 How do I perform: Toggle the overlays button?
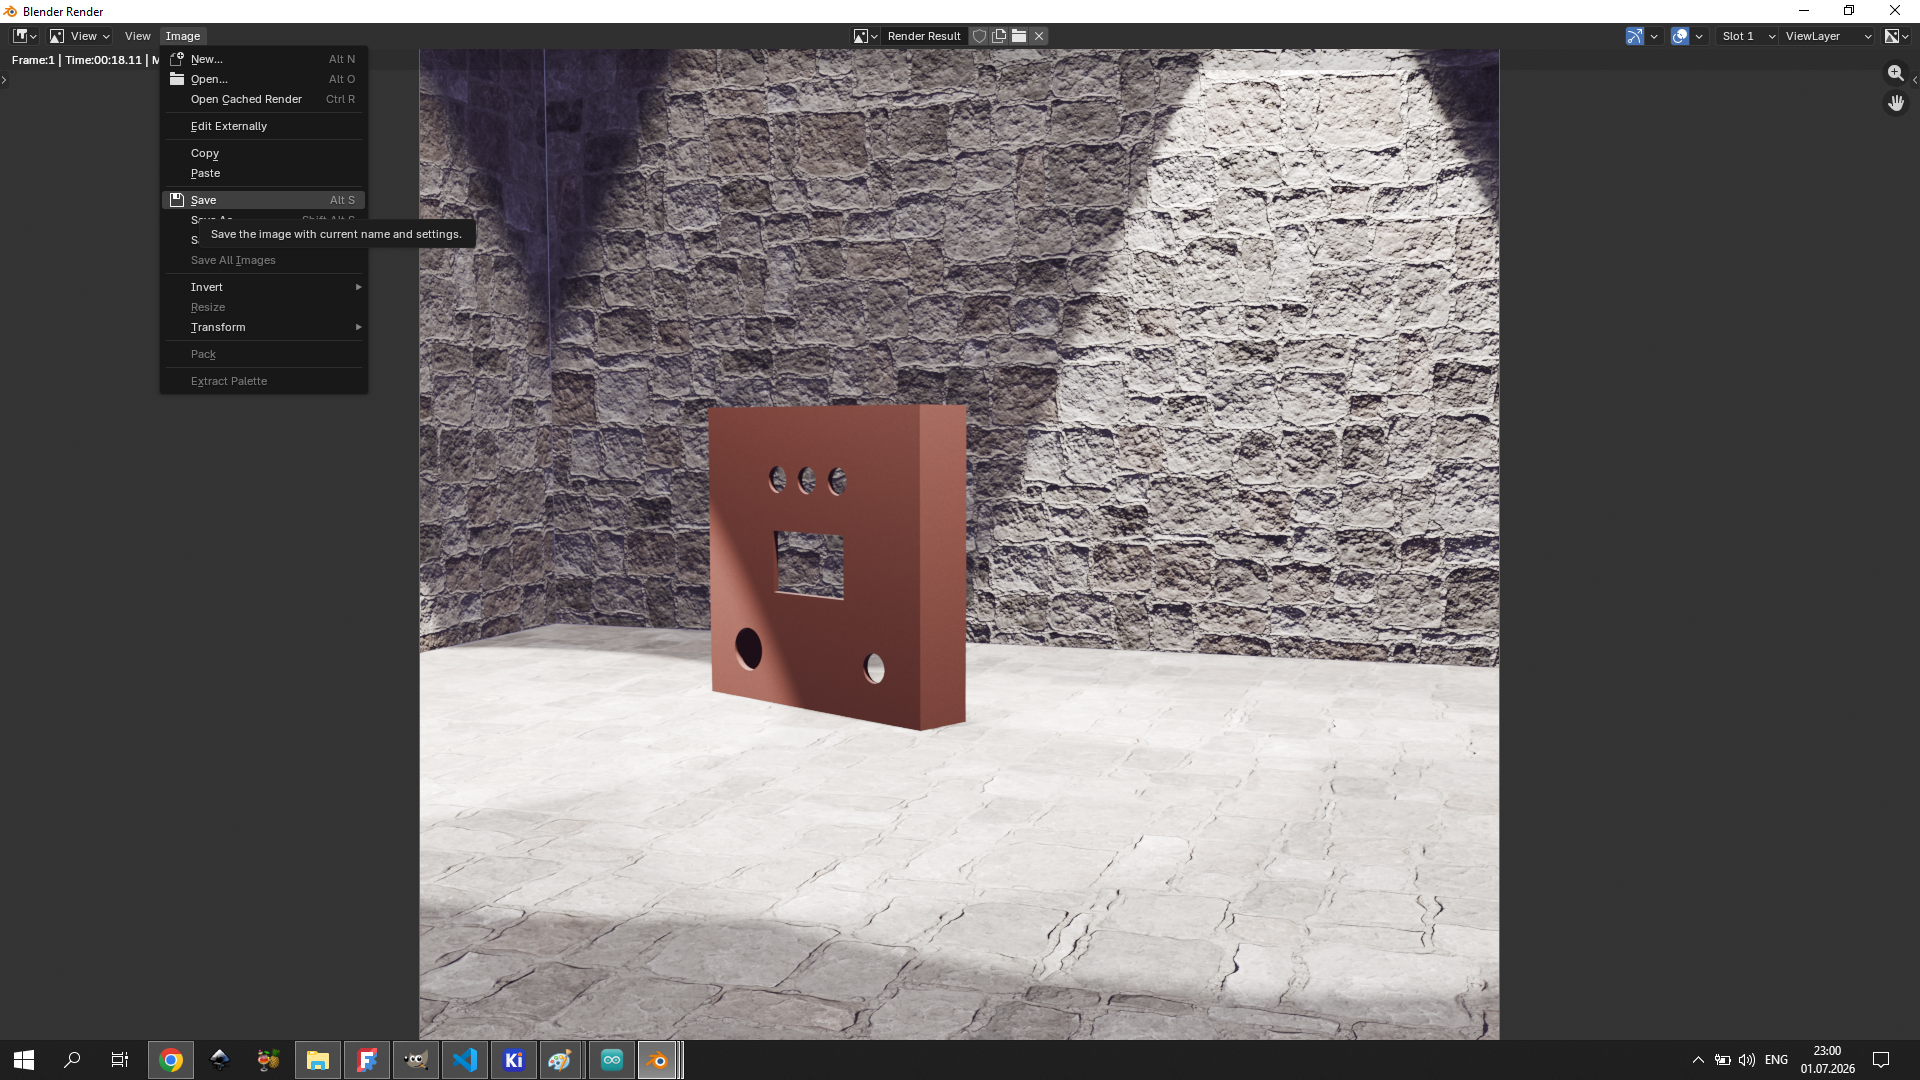pos(1680,36)
